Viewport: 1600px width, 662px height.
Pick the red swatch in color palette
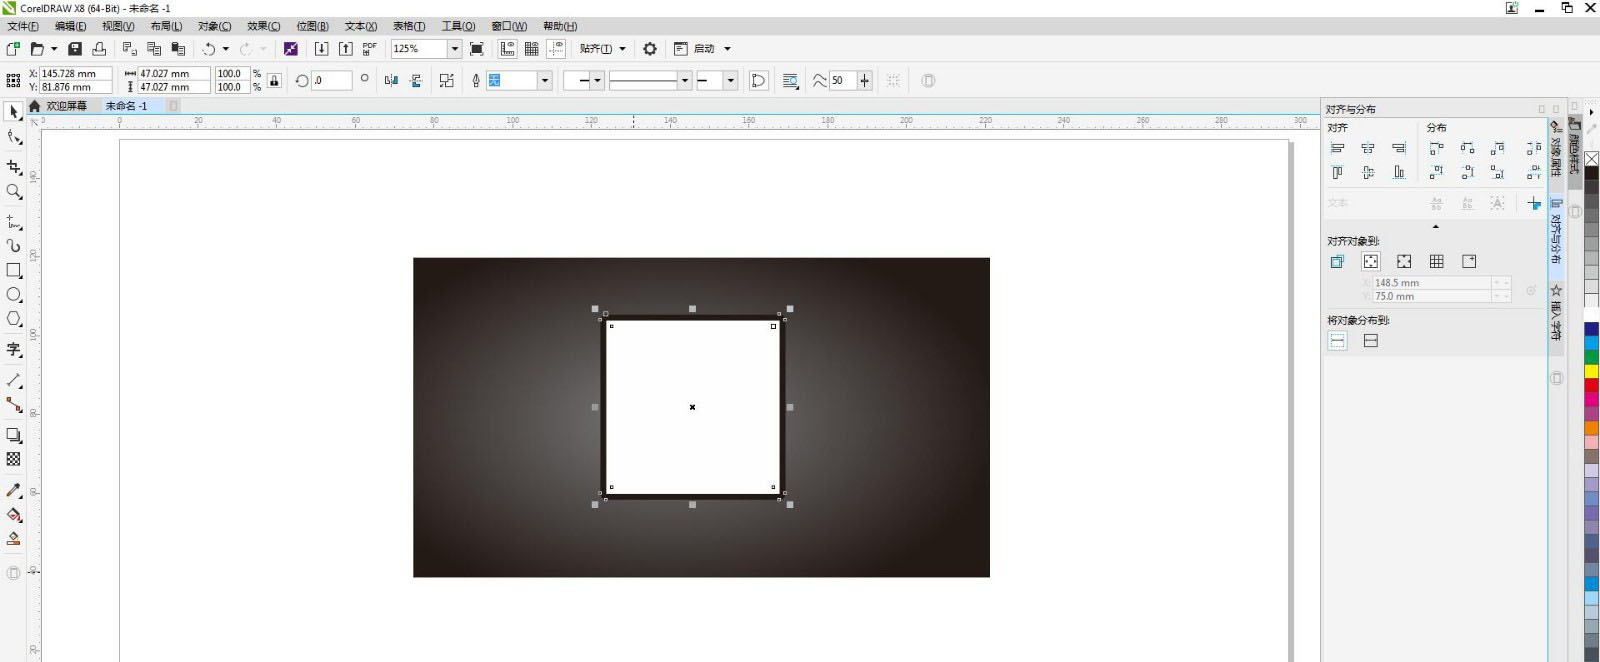pyautogui.click(x=1591, y=385)
